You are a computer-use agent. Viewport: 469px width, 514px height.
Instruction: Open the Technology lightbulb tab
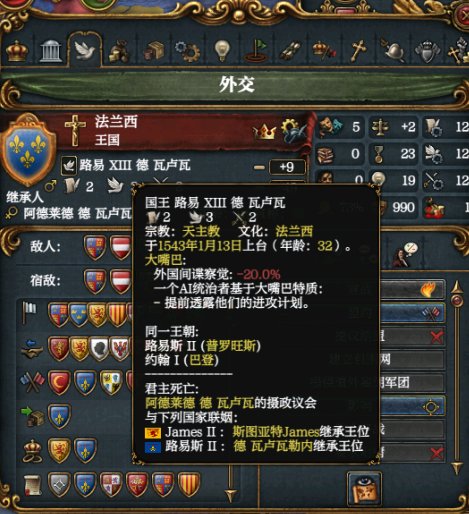coord(222,51)
